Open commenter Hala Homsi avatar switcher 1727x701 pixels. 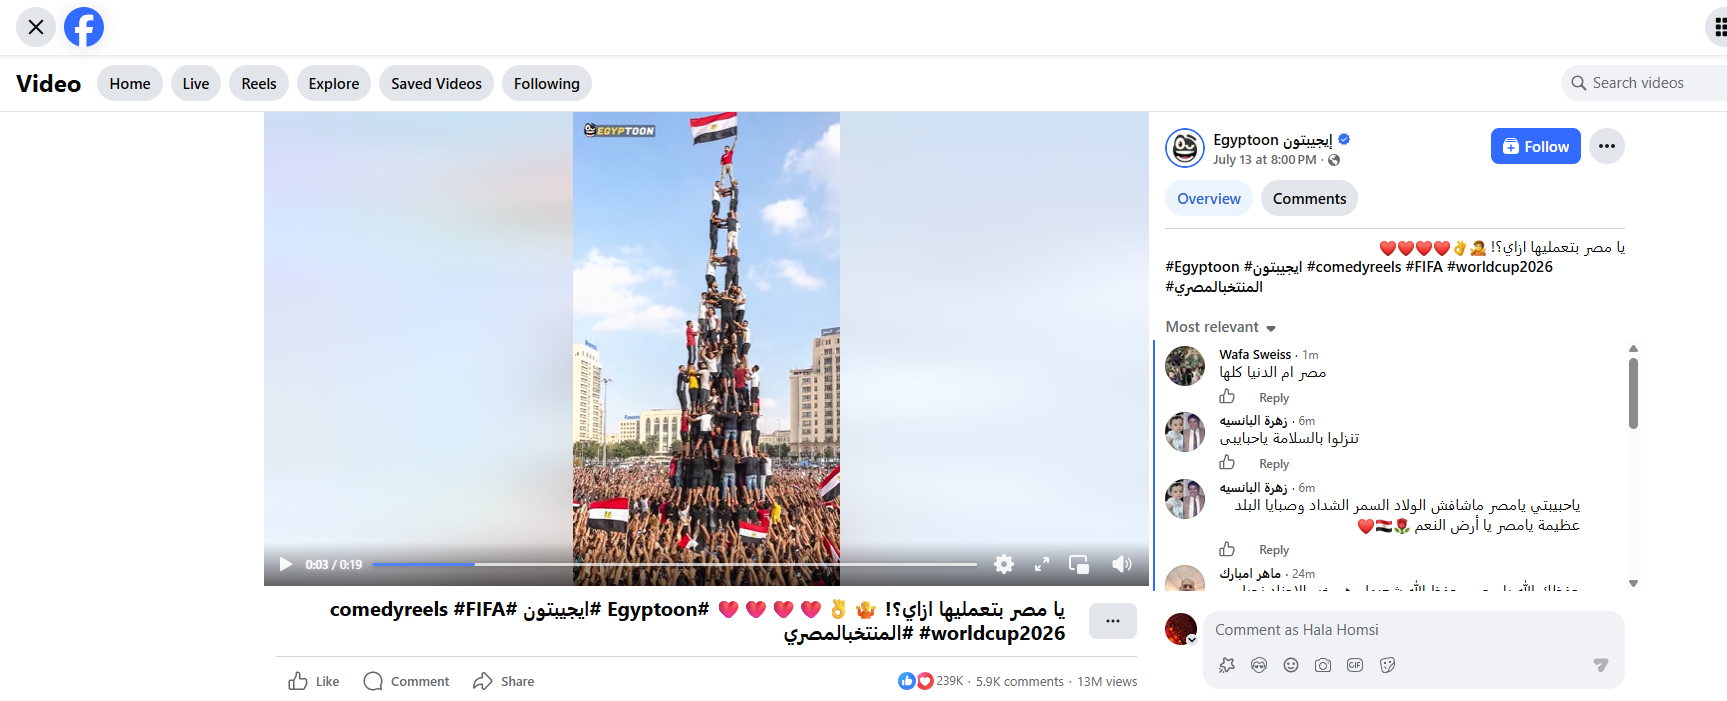click(x=1181, y=629)
